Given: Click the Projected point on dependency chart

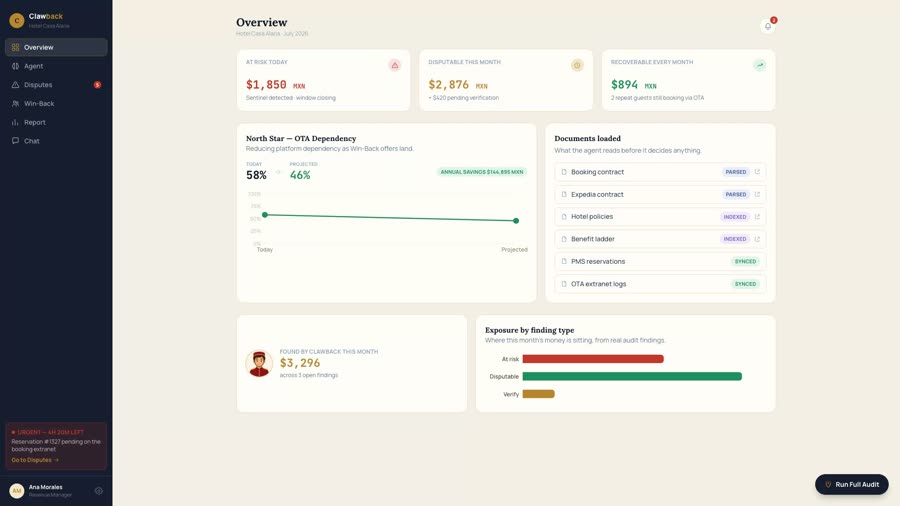Looking at the screenshot, I should pyautogui.click(x=516, y=220).
